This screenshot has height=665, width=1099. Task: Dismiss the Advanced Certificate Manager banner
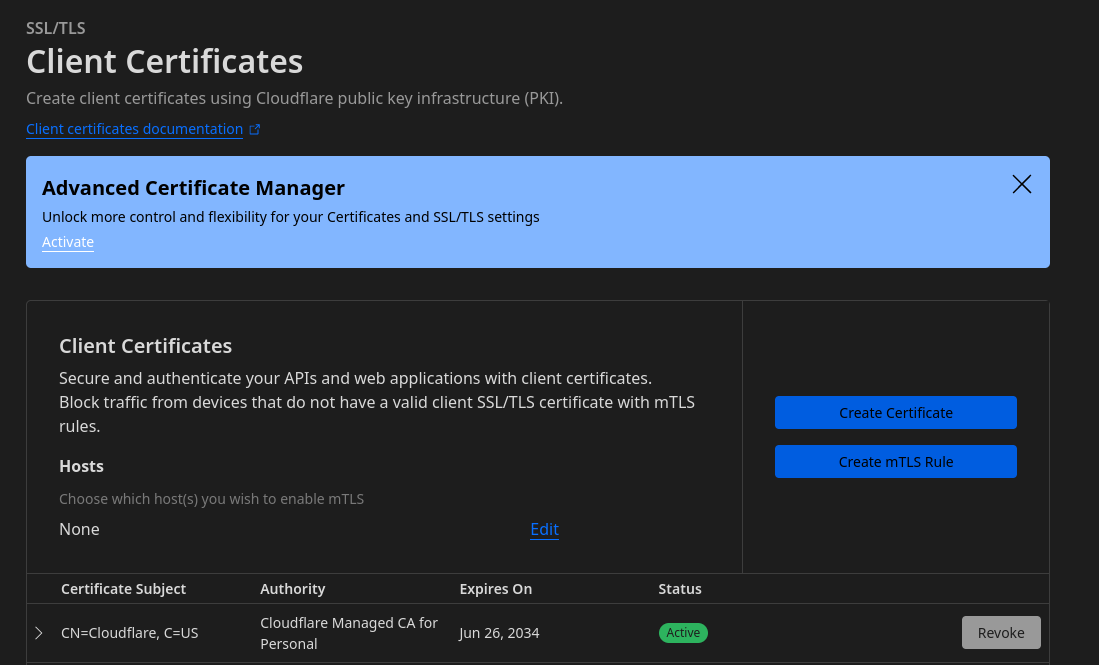[1021, 184]
